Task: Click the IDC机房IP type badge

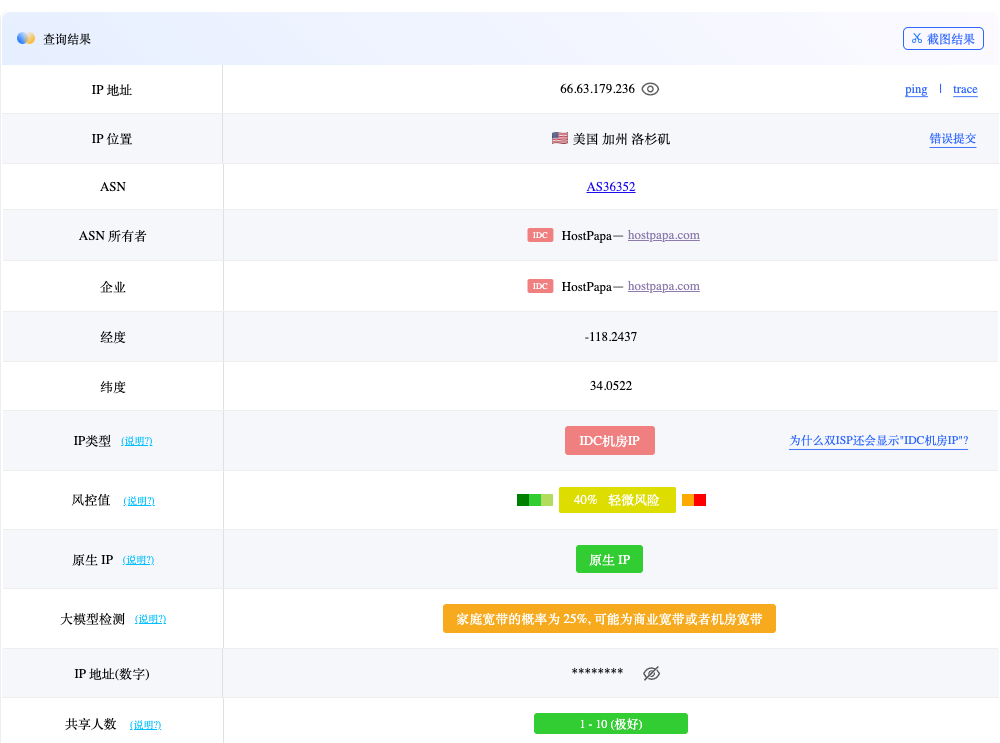Action: point(610,441)
